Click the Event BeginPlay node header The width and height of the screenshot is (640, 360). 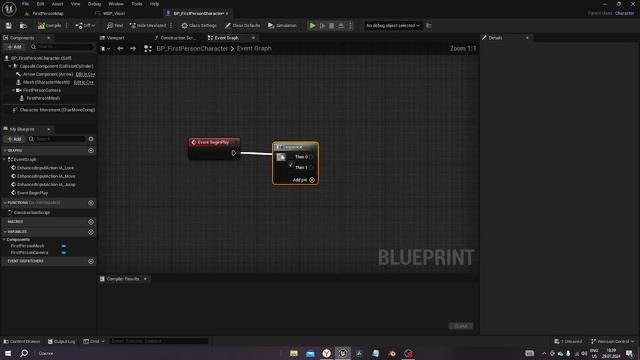(x=214, y=142)
